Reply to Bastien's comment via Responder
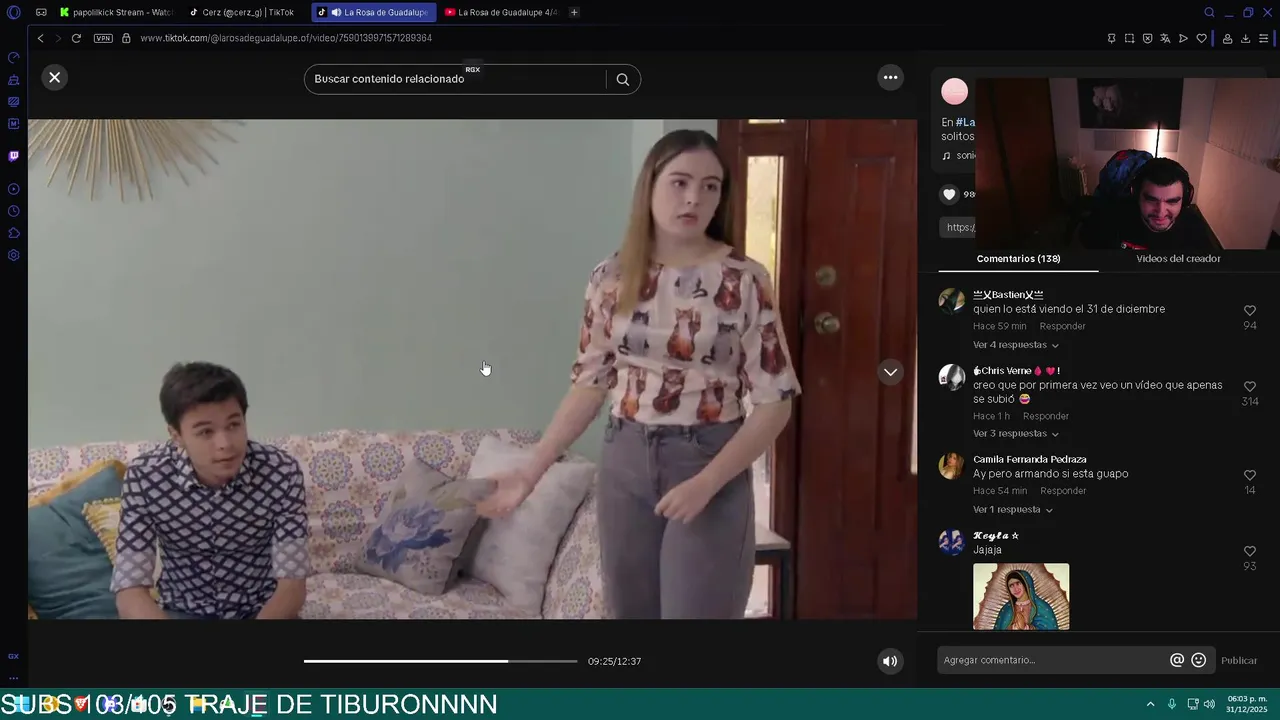This screenshot has height=720, width=1280. pos(1062,326)
